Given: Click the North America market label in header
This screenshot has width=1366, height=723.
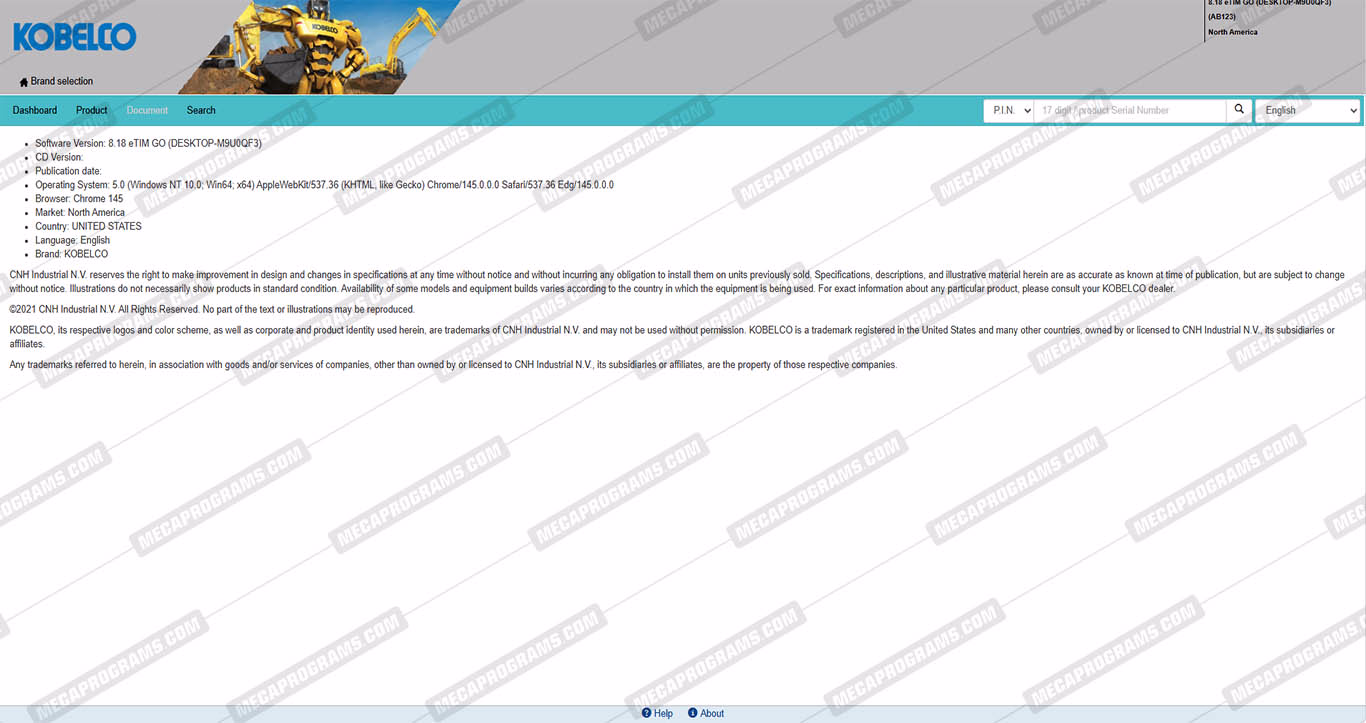Looking at the screenshot, I should coord(1232,32).
